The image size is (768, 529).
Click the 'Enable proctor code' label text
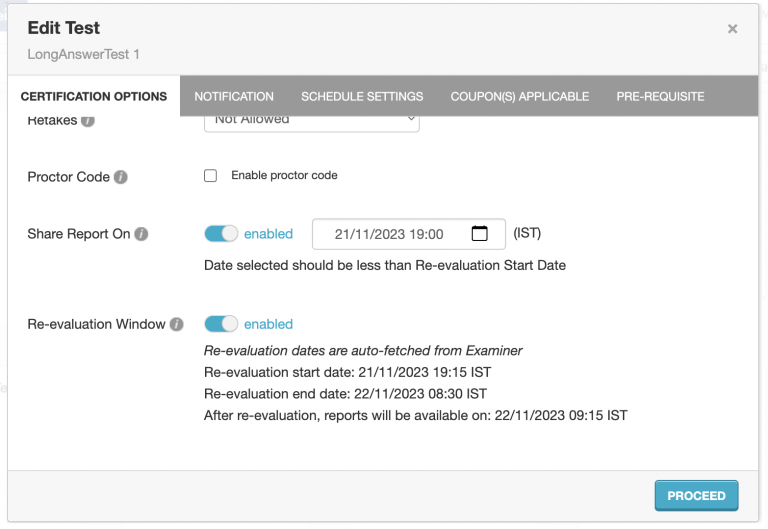284,176
